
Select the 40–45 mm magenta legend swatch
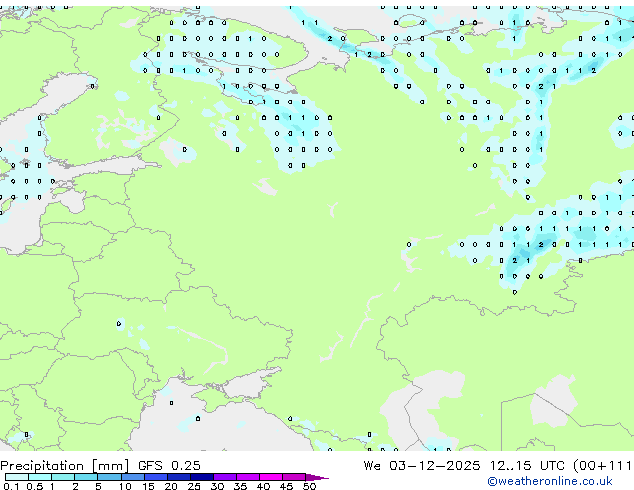point(271,477)
